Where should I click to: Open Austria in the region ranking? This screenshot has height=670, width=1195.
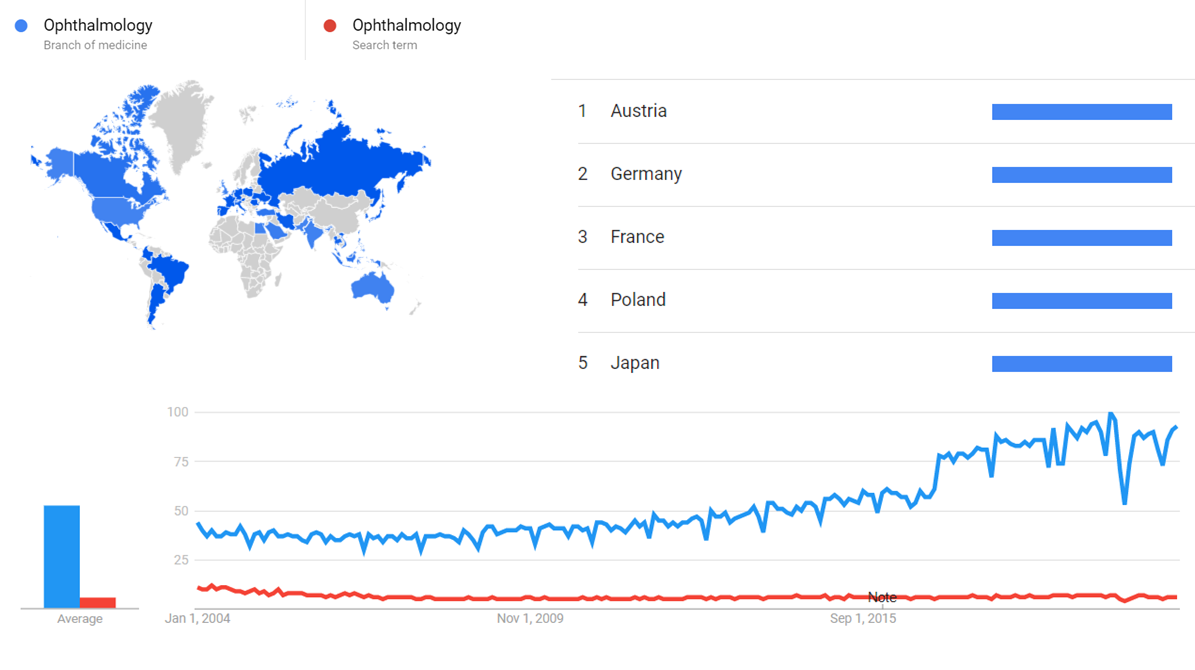coord(638,111)
